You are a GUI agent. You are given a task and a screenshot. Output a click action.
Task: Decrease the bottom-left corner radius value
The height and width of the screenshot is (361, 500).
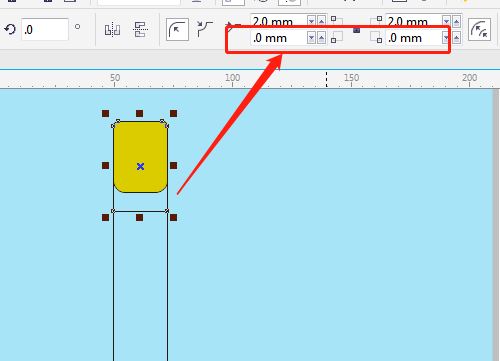coord(311,38)
